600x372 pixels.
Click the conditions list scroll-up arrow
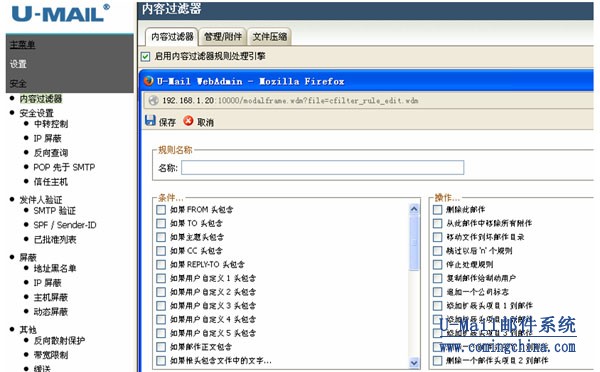pos(414,209)
